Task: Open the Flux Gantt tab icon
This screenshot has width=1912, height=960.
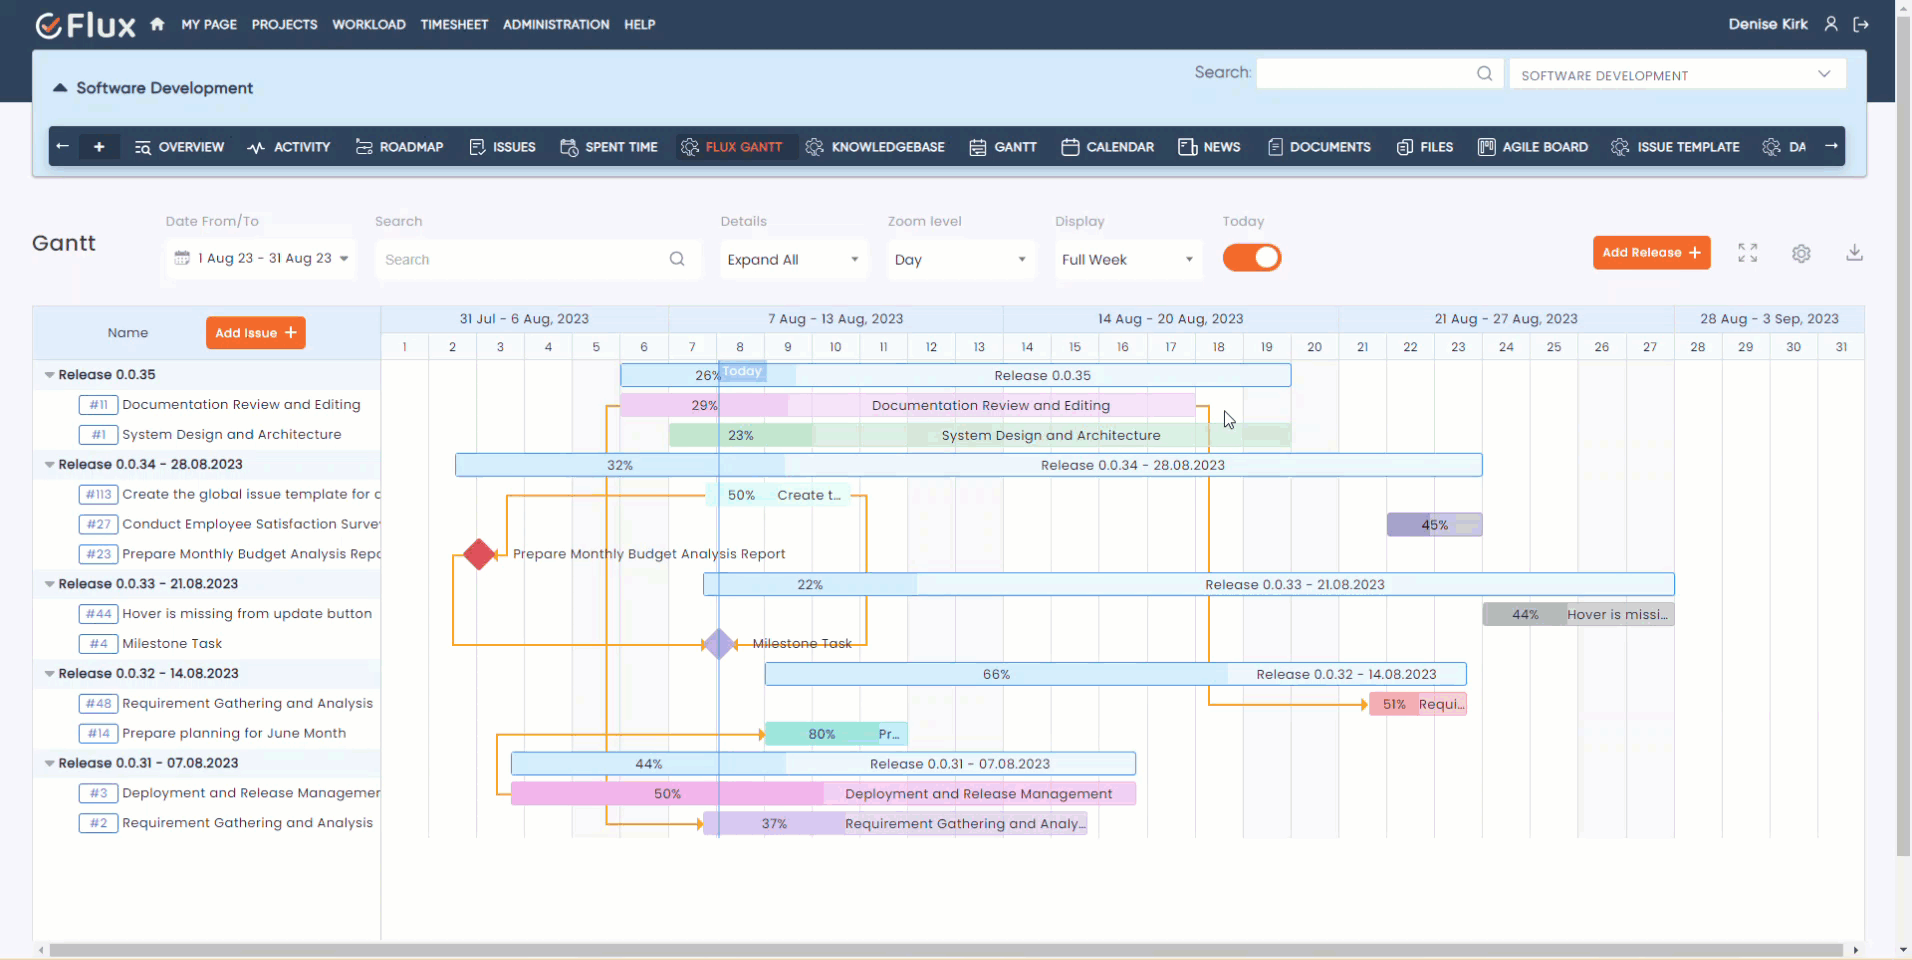Action: pos(689,147)
